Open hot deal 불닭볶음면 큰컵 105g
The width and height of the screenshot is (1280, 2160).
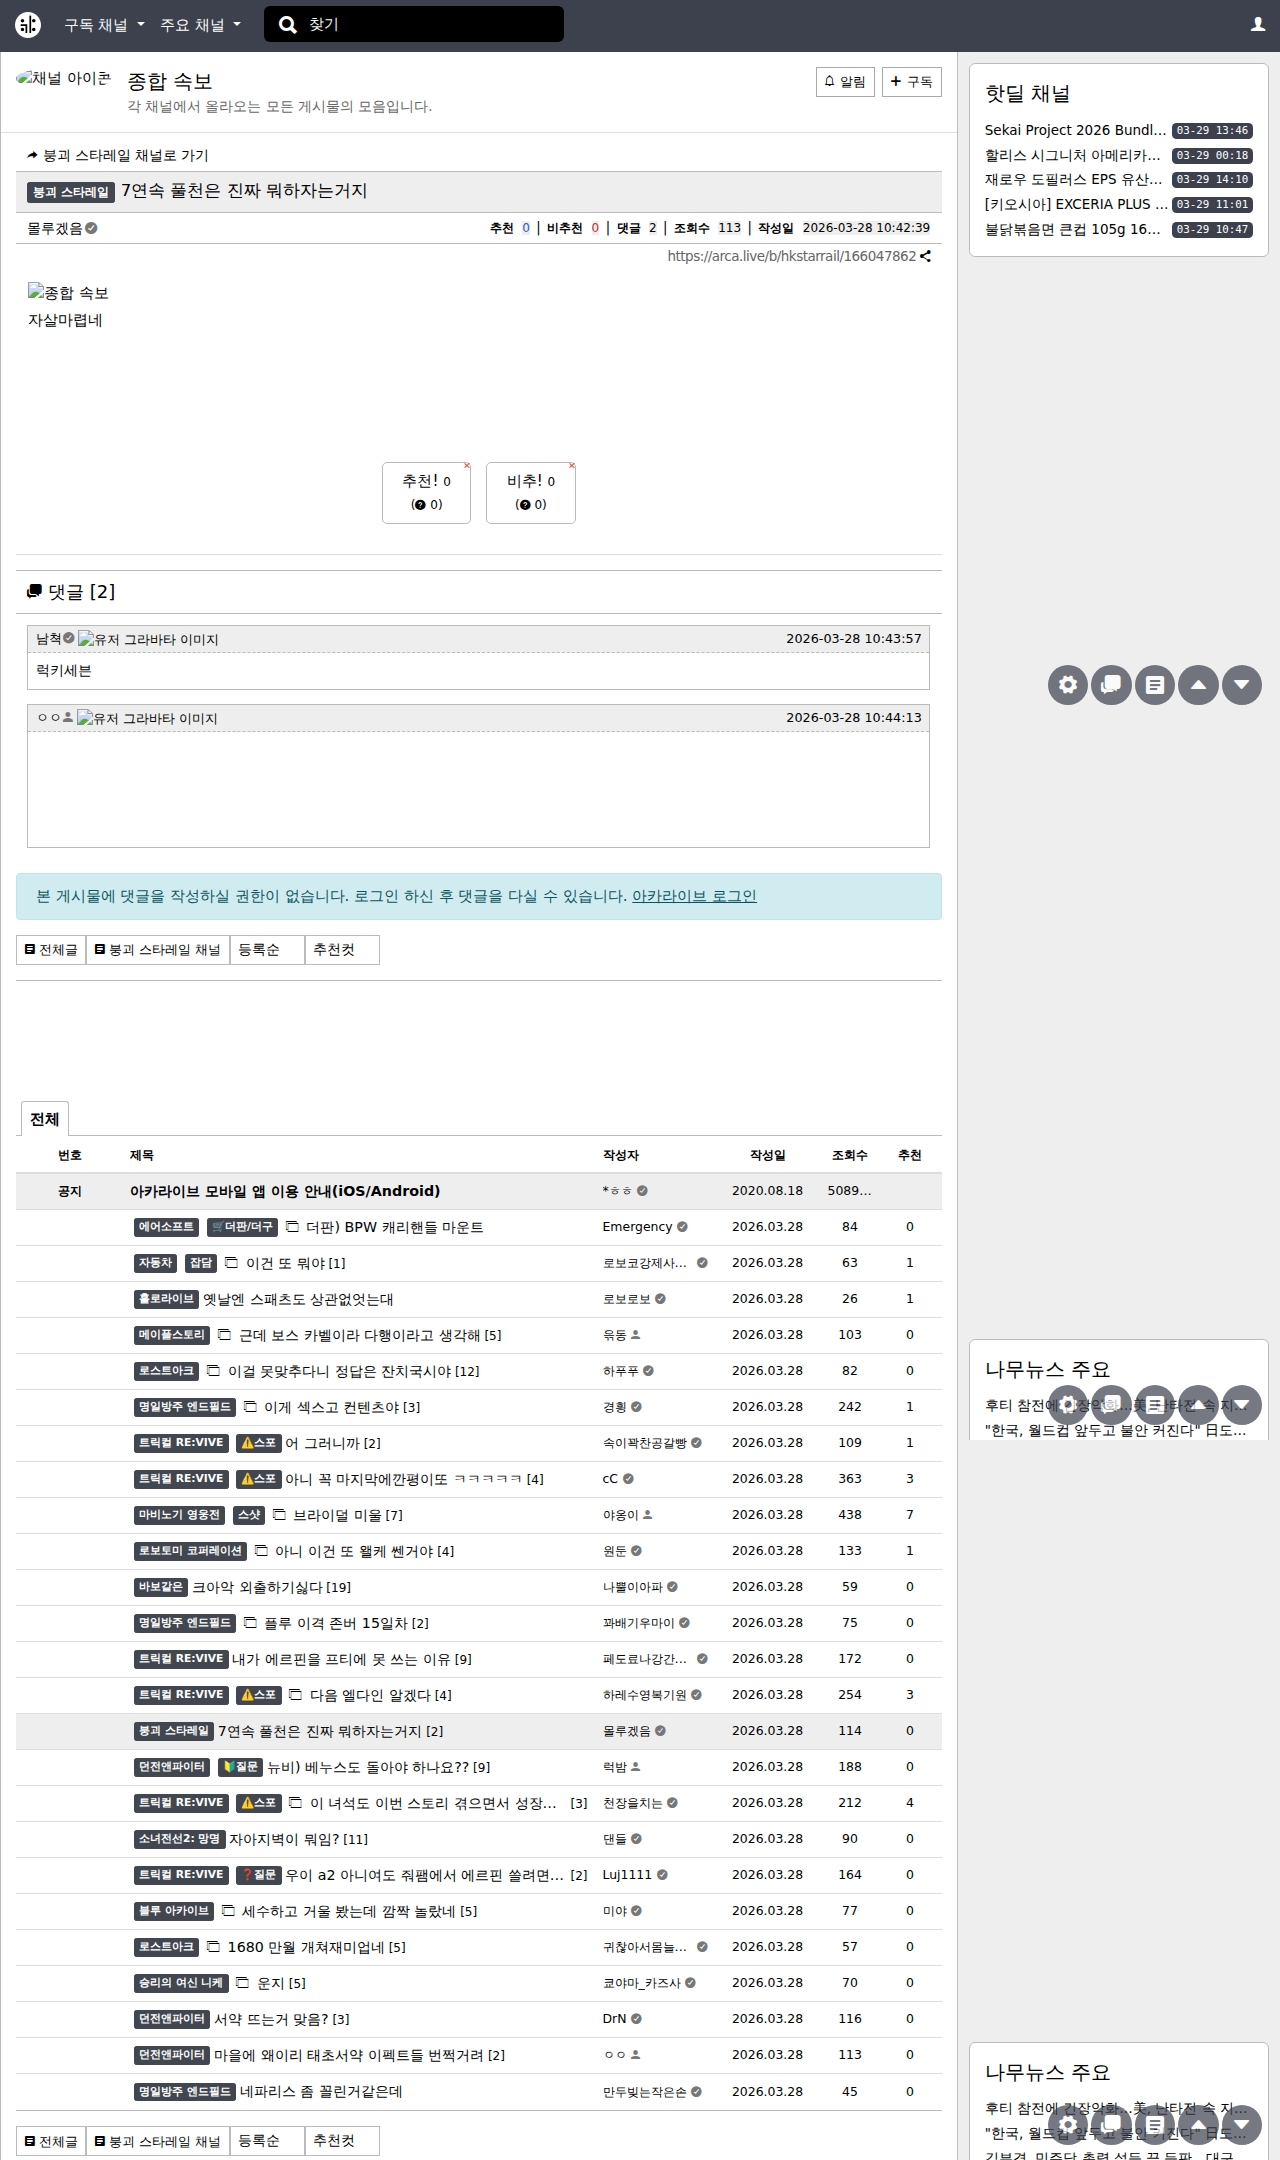click(1072, 229)
